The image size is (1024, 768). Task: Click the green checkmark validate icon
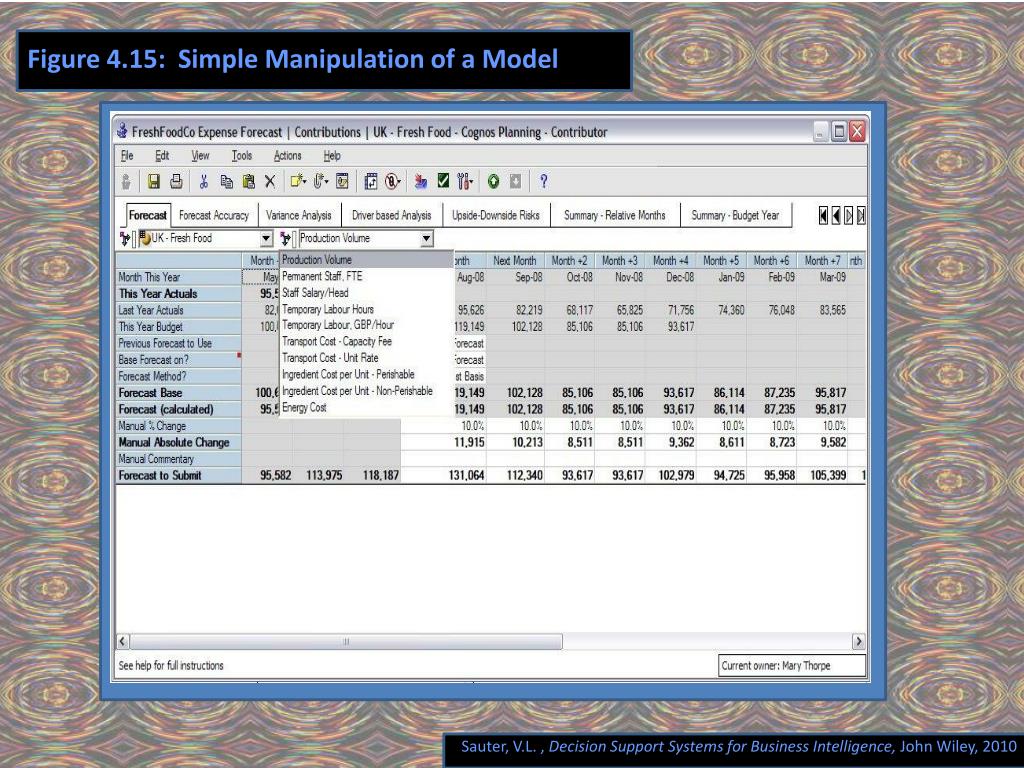click(443, 181)
